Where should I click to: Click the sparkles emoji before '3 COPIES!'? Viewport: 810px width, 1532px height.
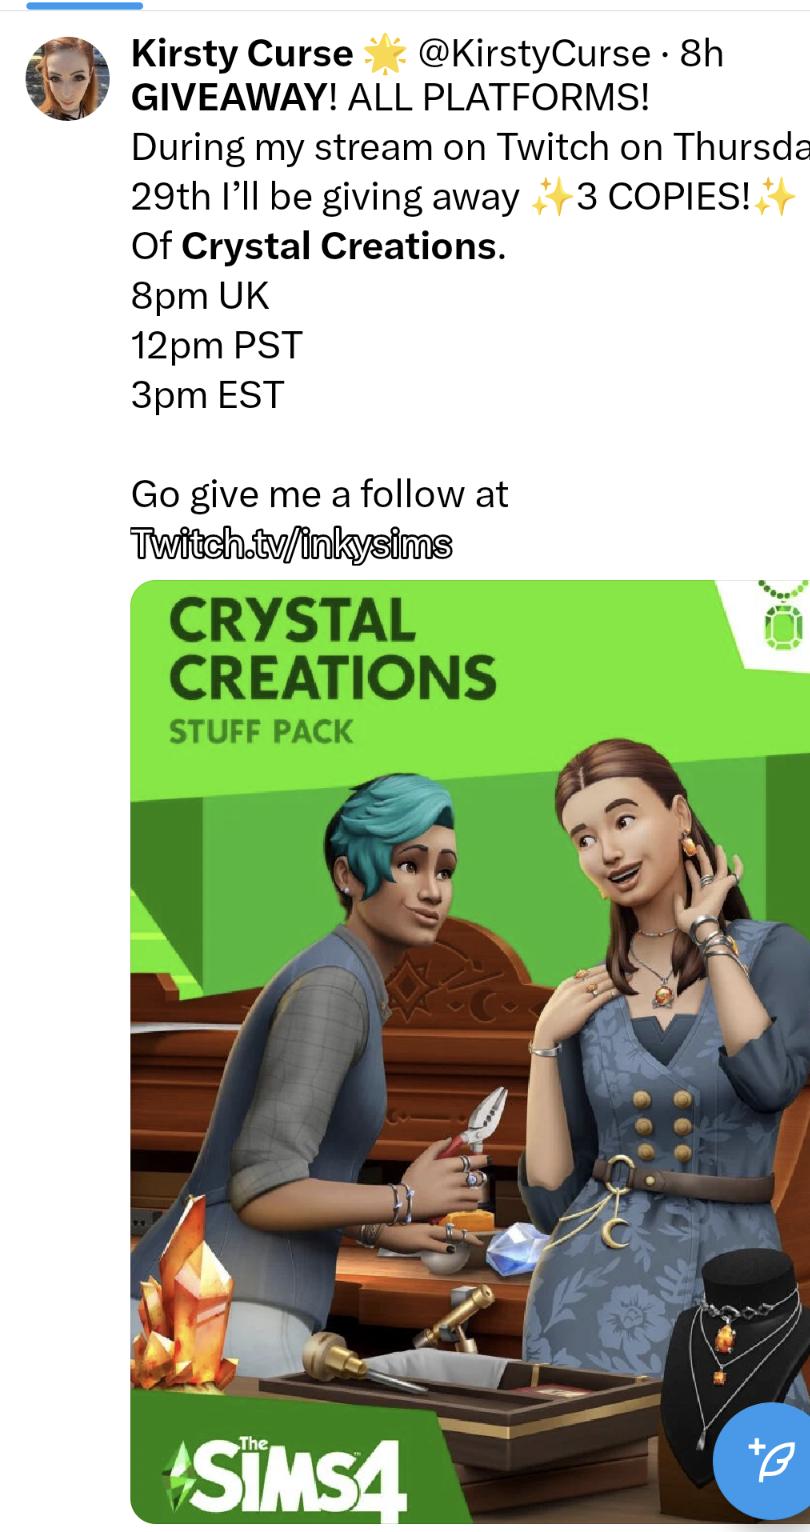point(549,198)
